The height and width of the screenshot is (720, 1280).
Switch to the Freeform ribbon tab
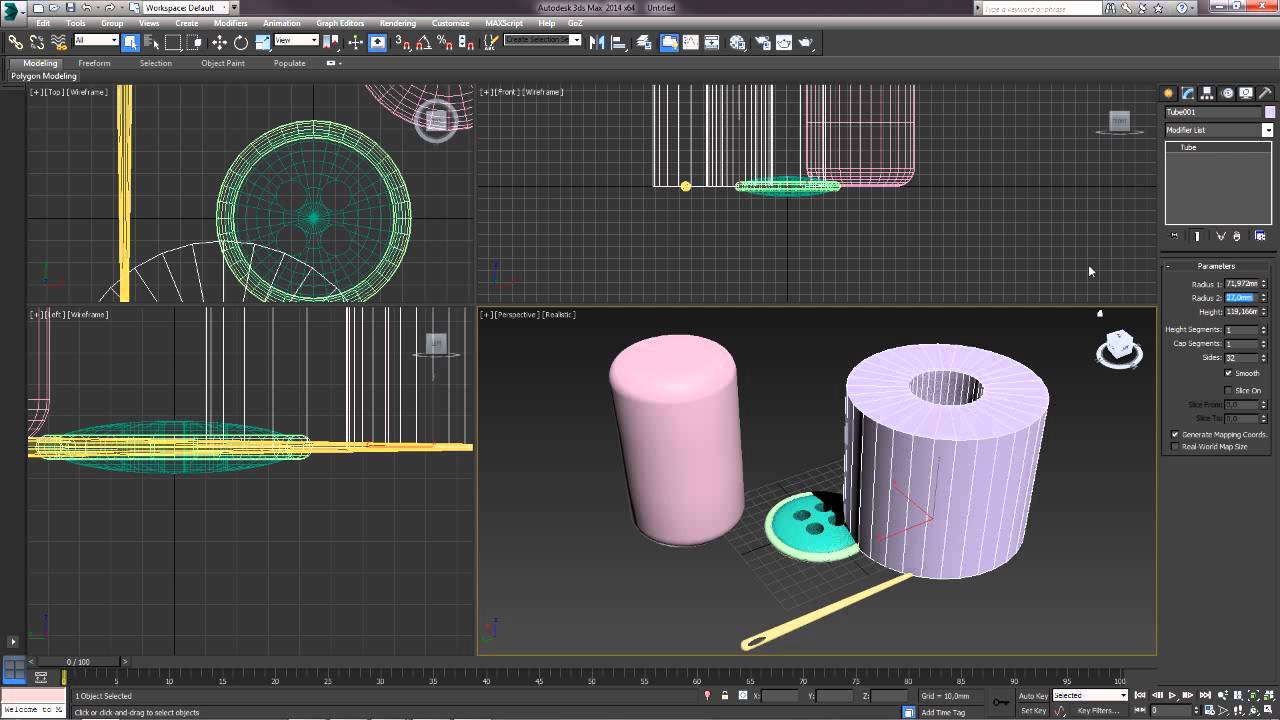point(94,63)
